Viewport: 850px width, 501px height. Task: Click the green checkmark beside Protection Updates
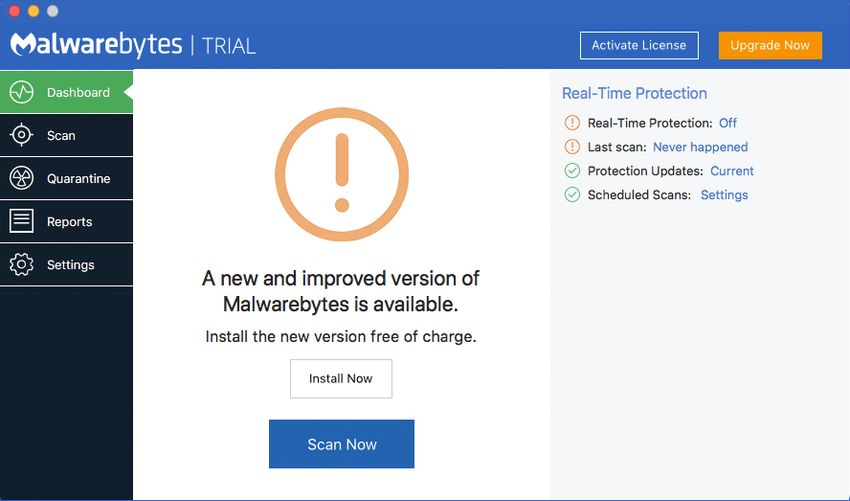tap(572, 171)
